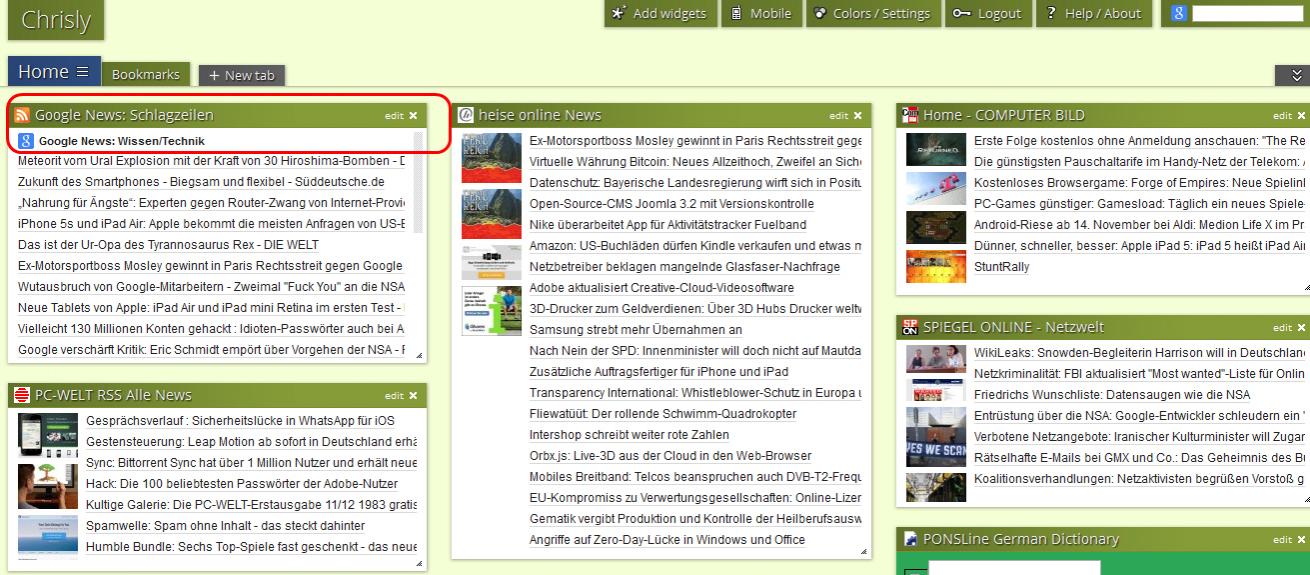Viewport: 1310px width, 575px height.
Task: Click the resize grip of Google News widget
Action: [419, 355]
